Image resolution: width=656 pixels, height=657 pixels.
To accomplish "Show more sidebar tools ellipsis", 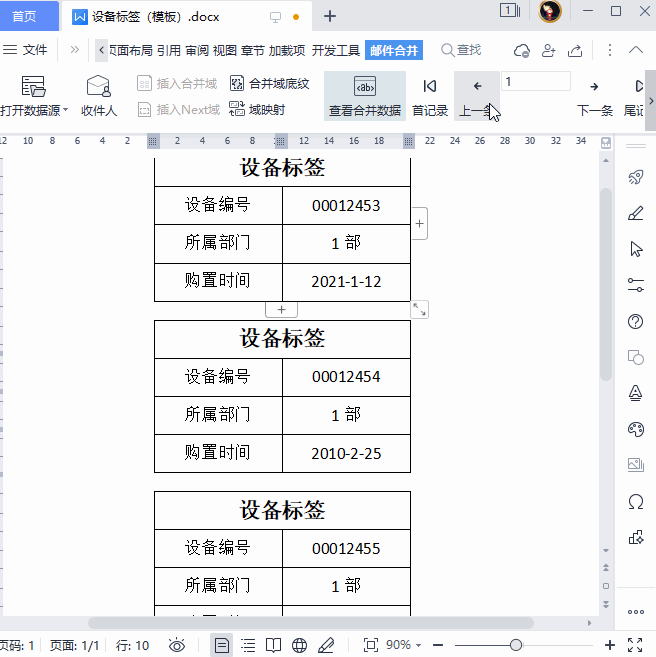I will click(635, 612).
